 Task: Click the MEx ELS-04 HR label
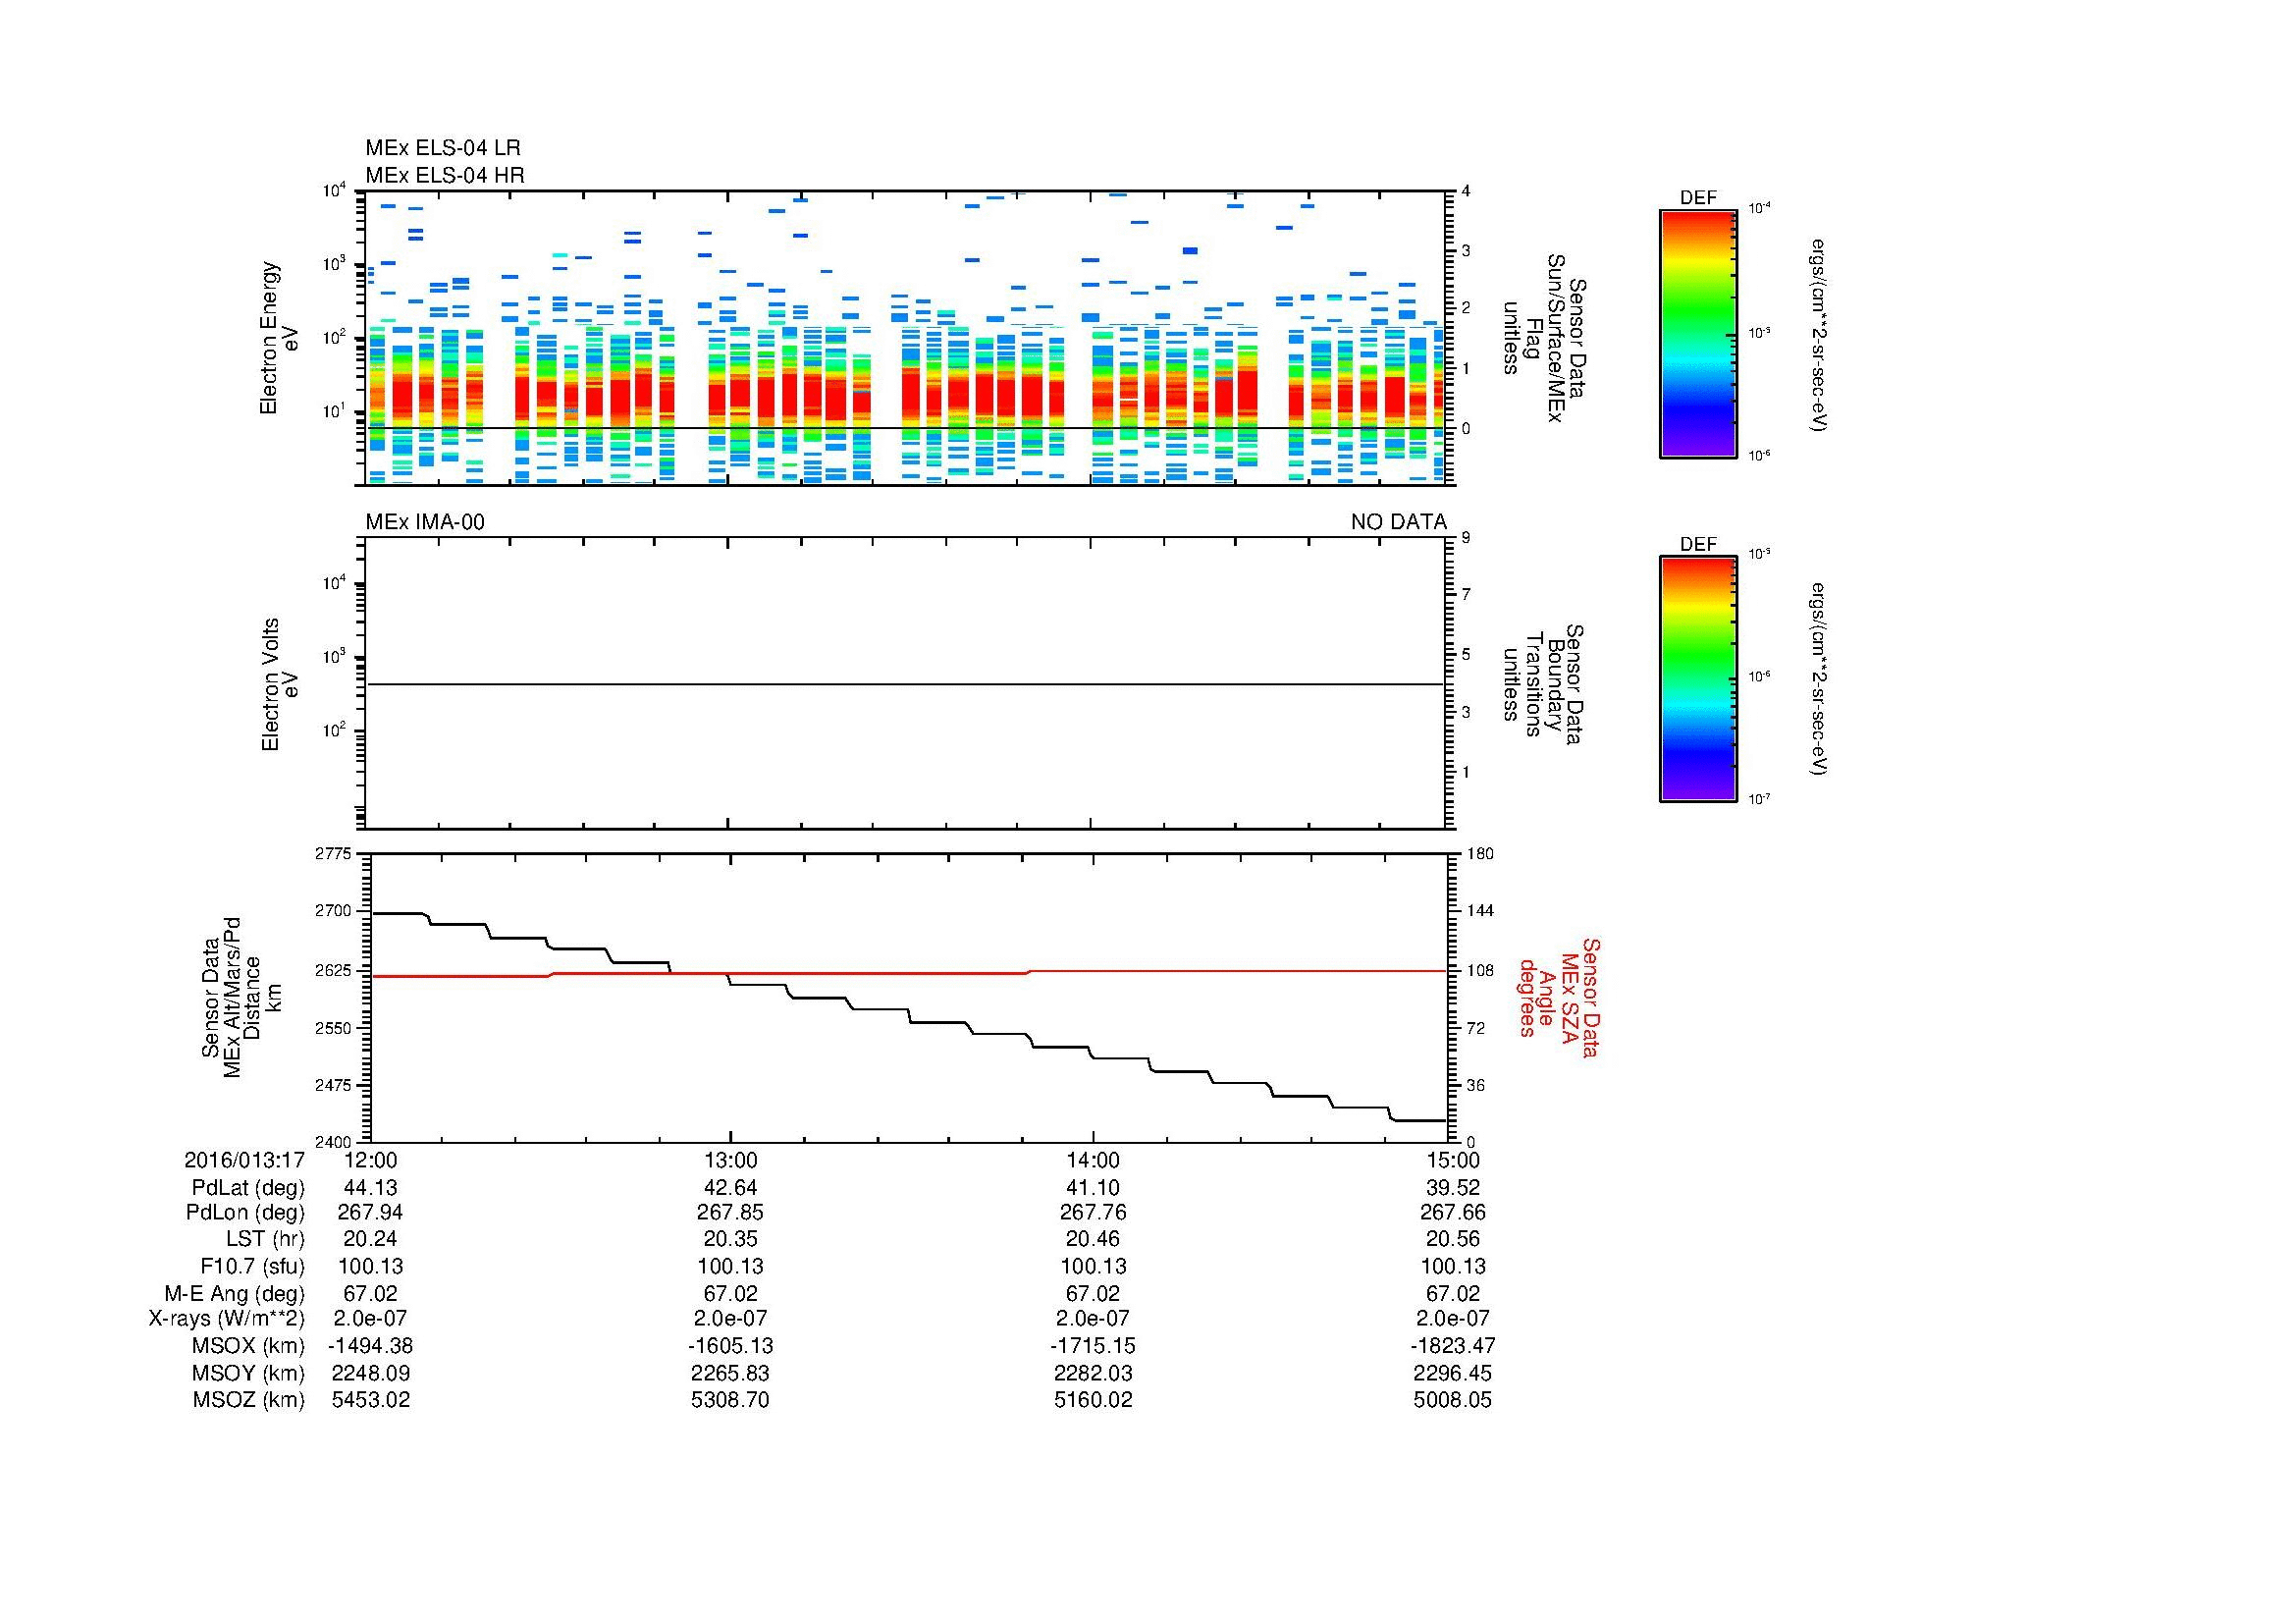(444, 175)
